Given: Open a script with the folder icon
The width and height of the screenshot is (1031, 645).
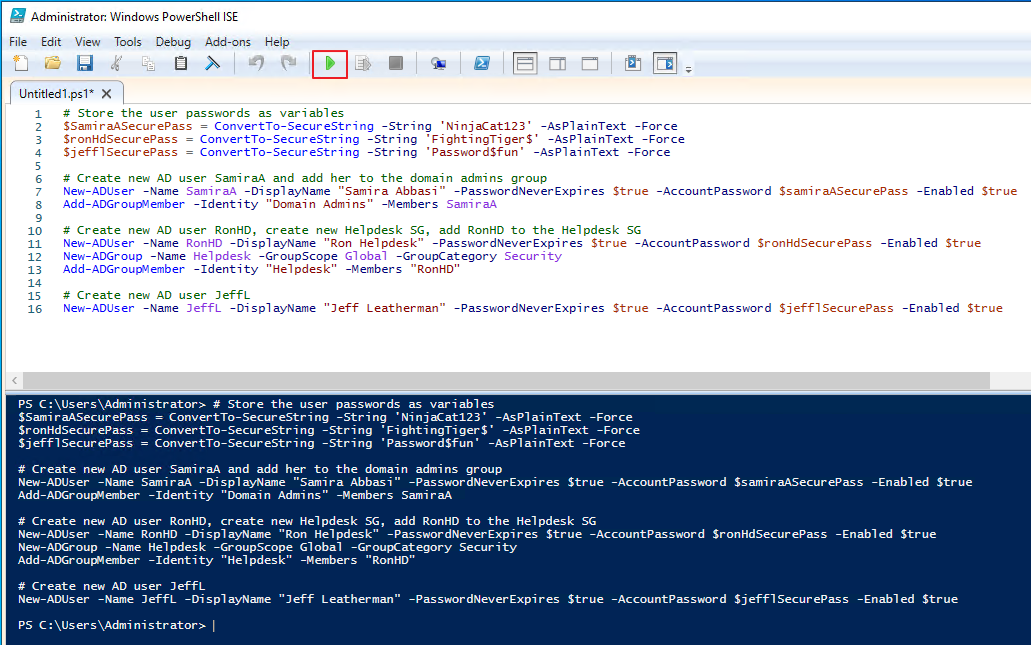Looking at the screenshot, I should (x=53, y=63).
